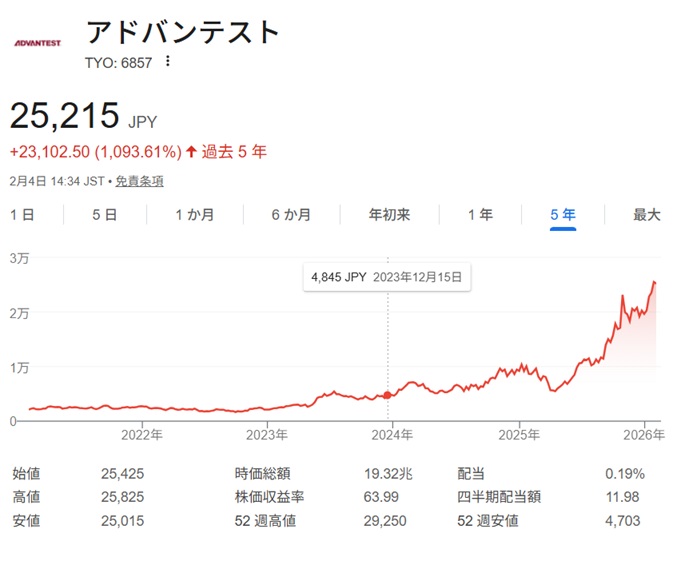This screenshot has height=561, width=677.
Task: Click the 2025年 axis label
Action: tap(519, 434)
